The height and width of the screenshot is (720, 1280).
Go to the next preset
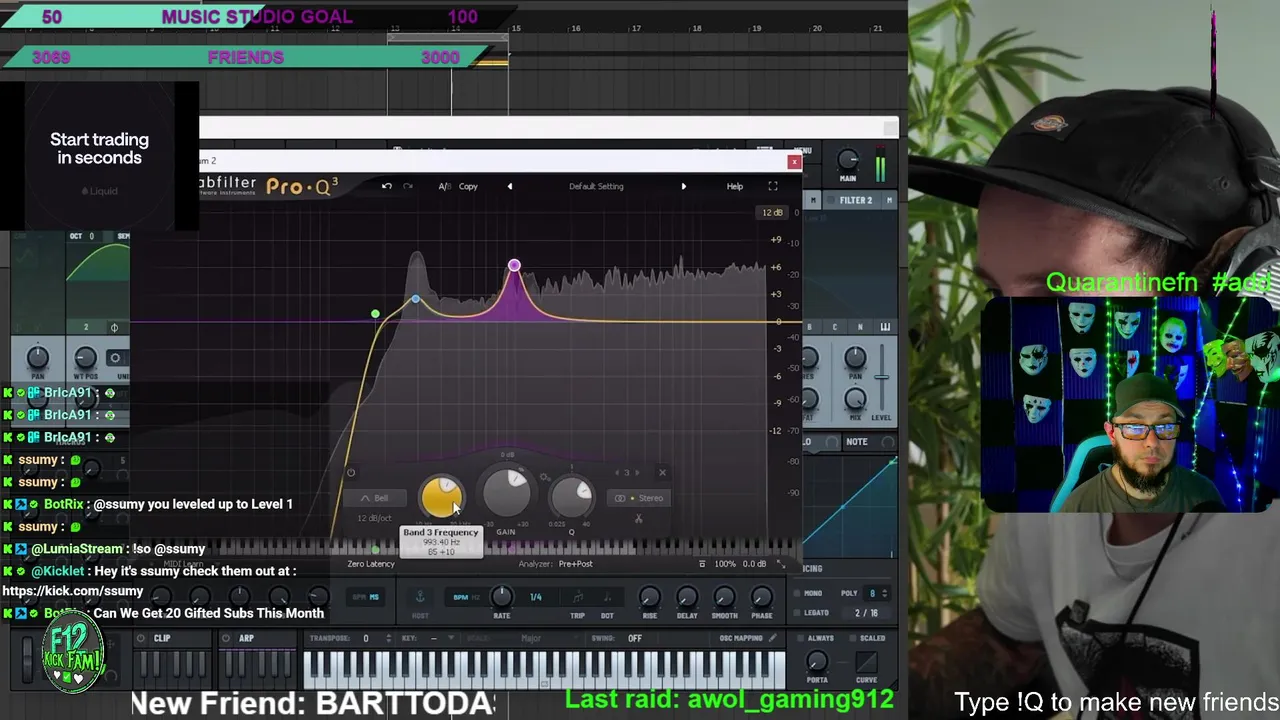click(x=683, y=186)
